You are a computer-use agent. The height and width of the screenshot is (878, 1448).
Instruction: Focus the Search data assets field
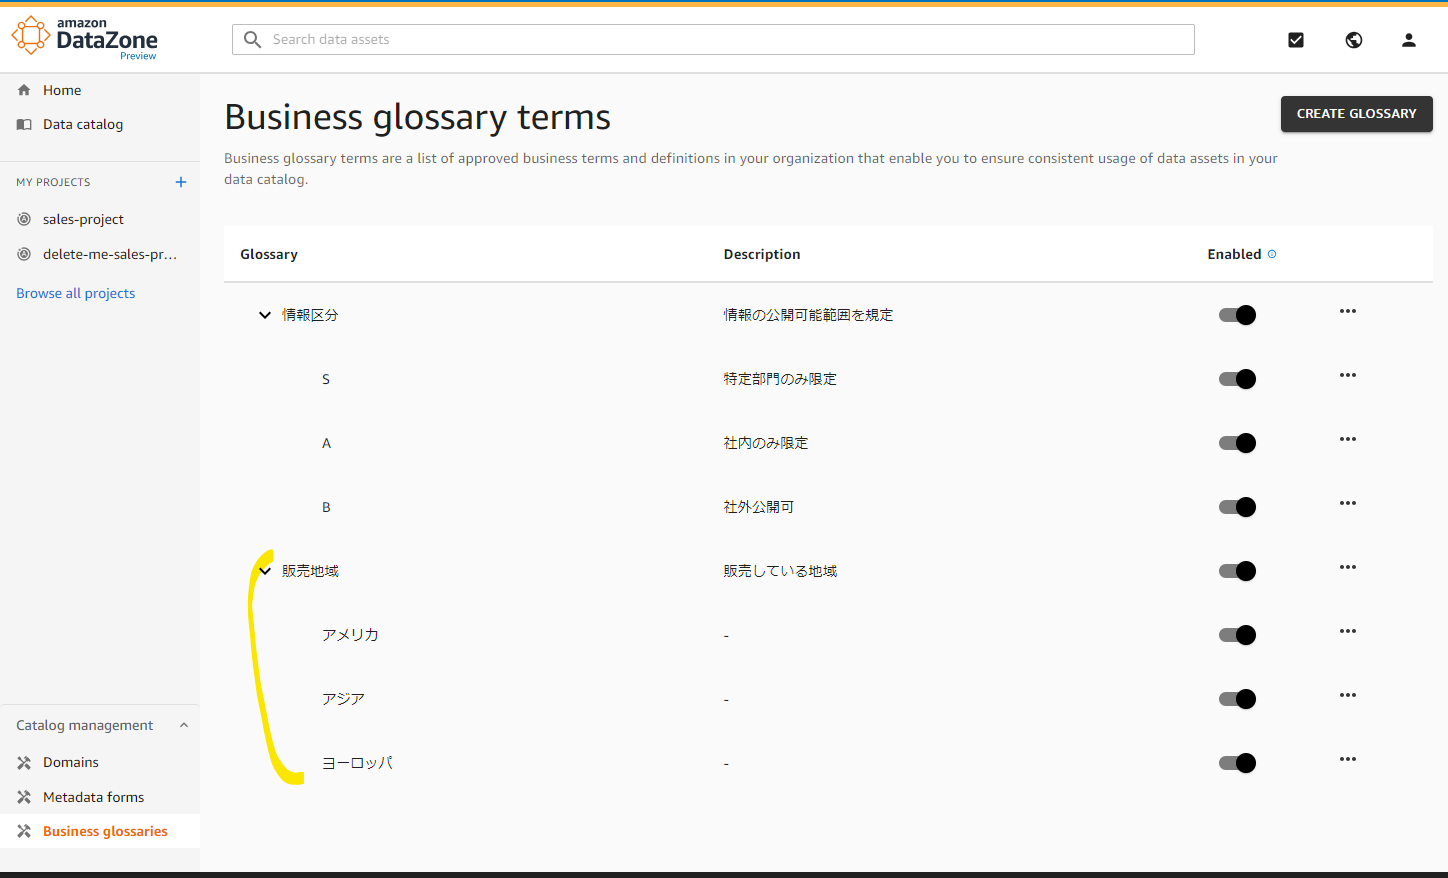coord(713,39)
